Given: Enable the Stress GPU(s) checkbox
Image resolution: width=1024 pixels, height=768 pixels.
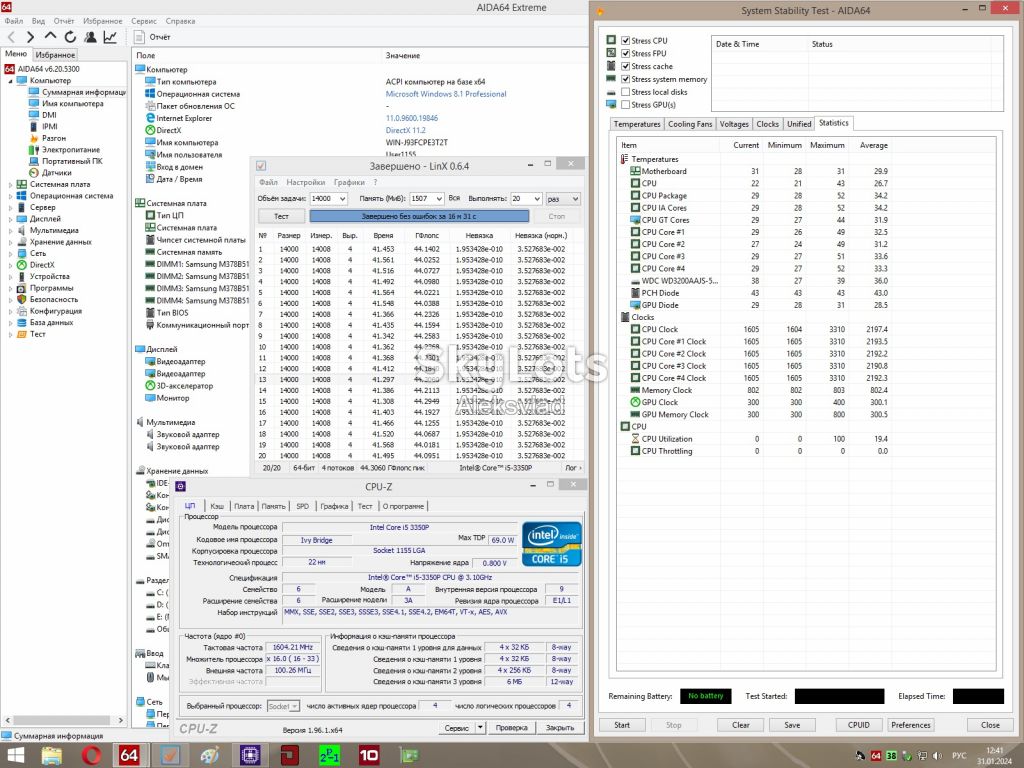Looking at the screenshot, I should [x=626, y=104].
